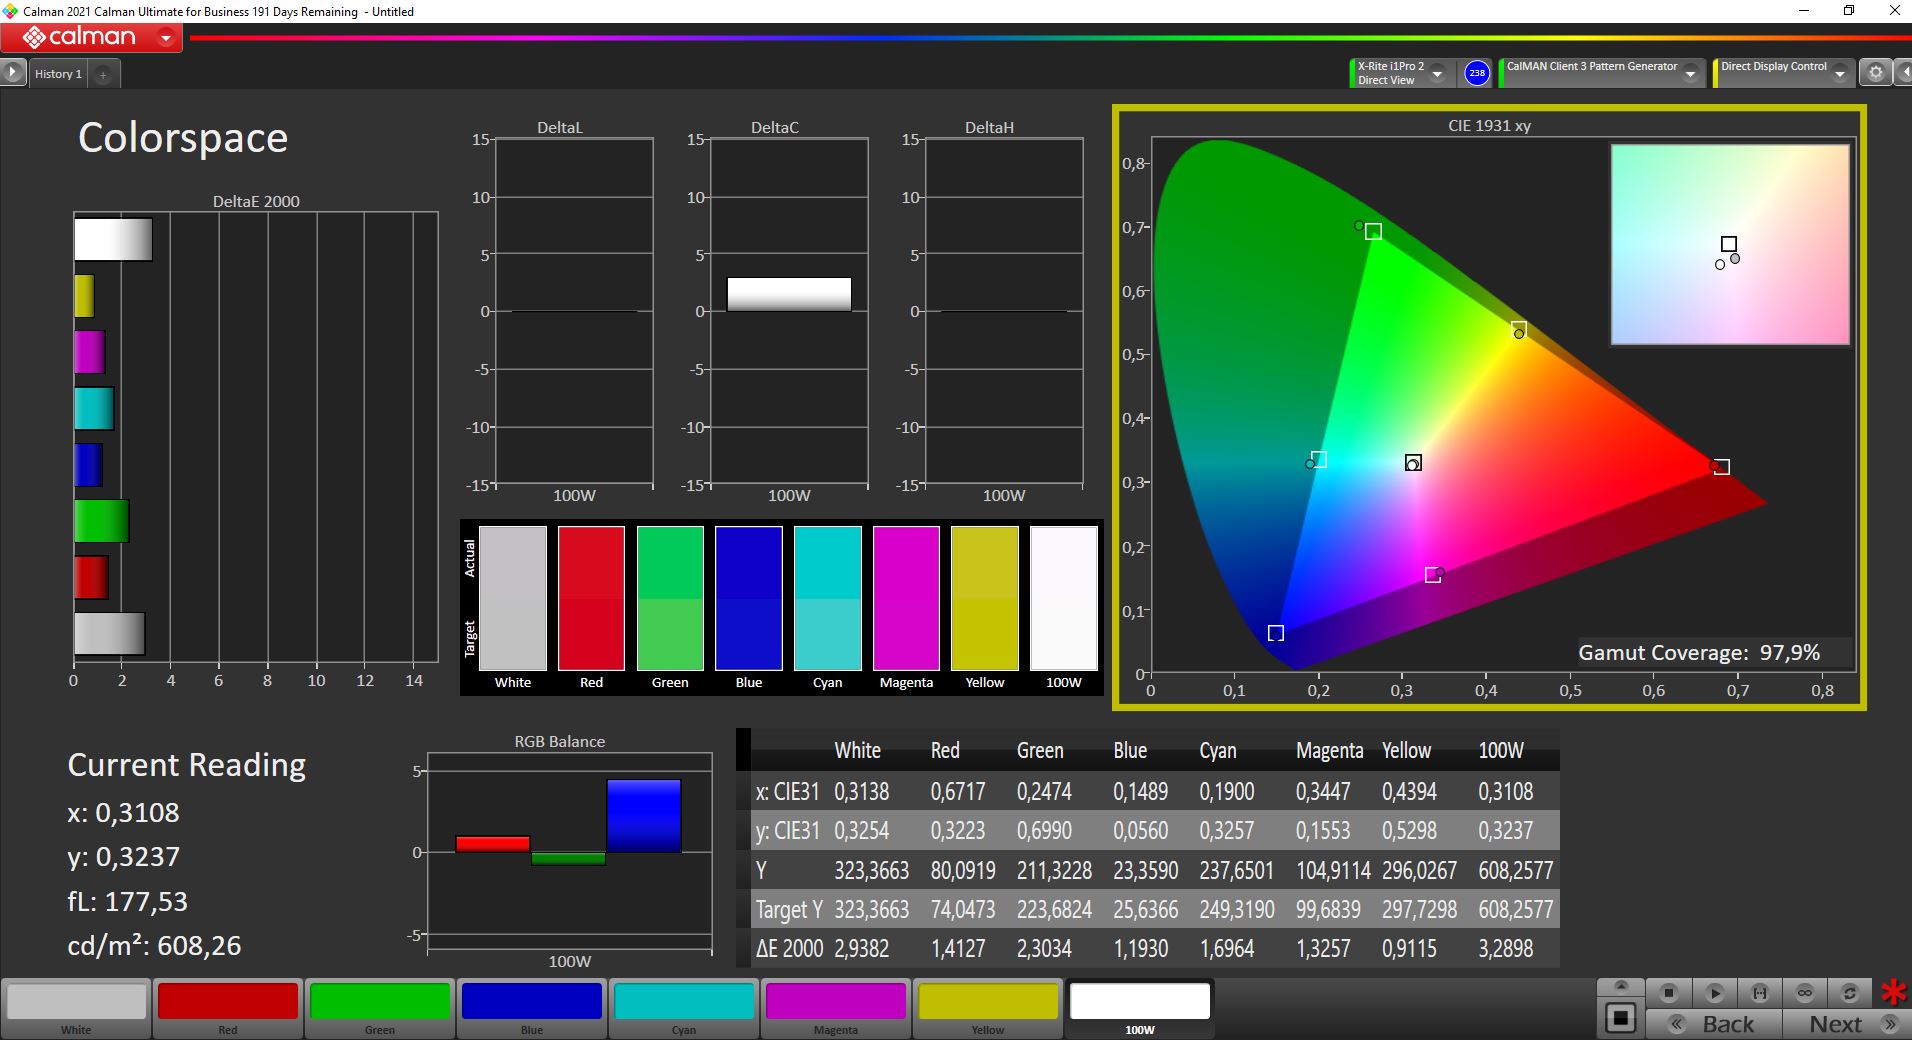1912x1040 pixels.
Task: Click the blue 238 meter status circle
Action: click(x=1476, y=73)
